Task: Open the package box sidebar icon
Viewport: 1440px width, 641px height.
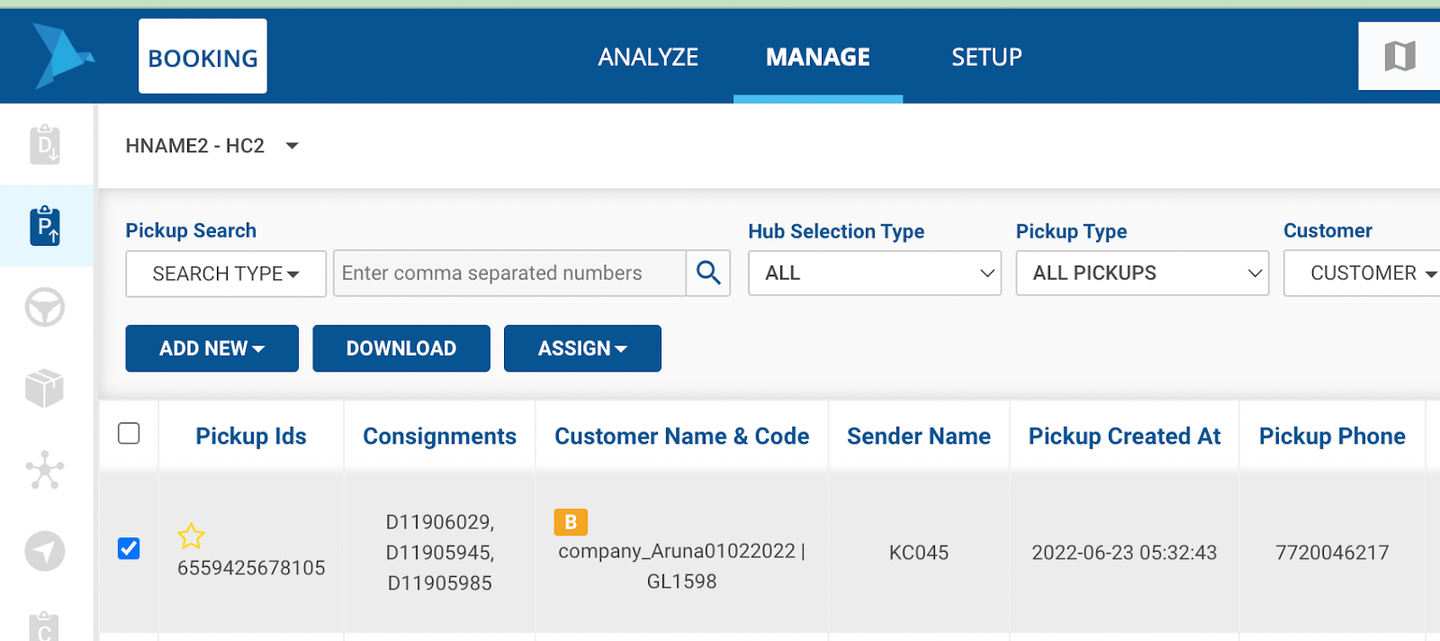Action: click(x=45, y=389)
